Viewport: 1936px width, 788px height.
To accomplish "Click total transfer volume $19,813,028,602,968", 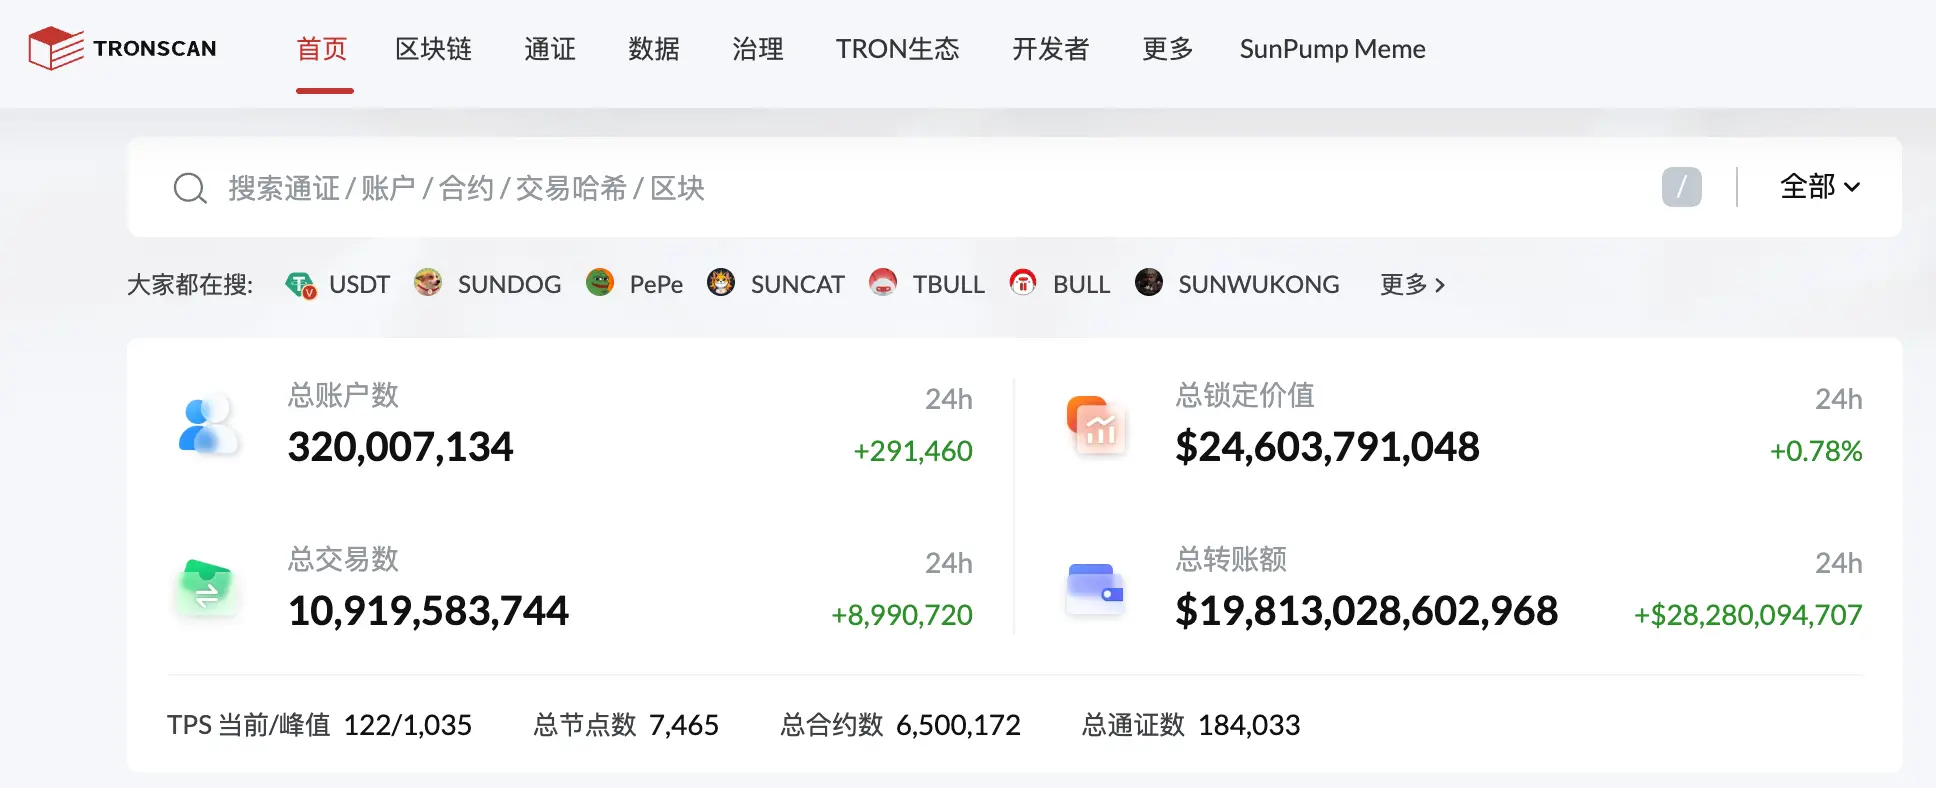I will pos(1366,611).
